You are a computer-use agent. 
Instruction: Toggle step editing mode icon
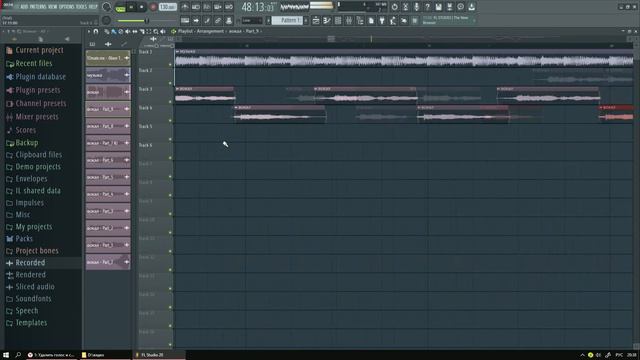[x=207, y=20]
